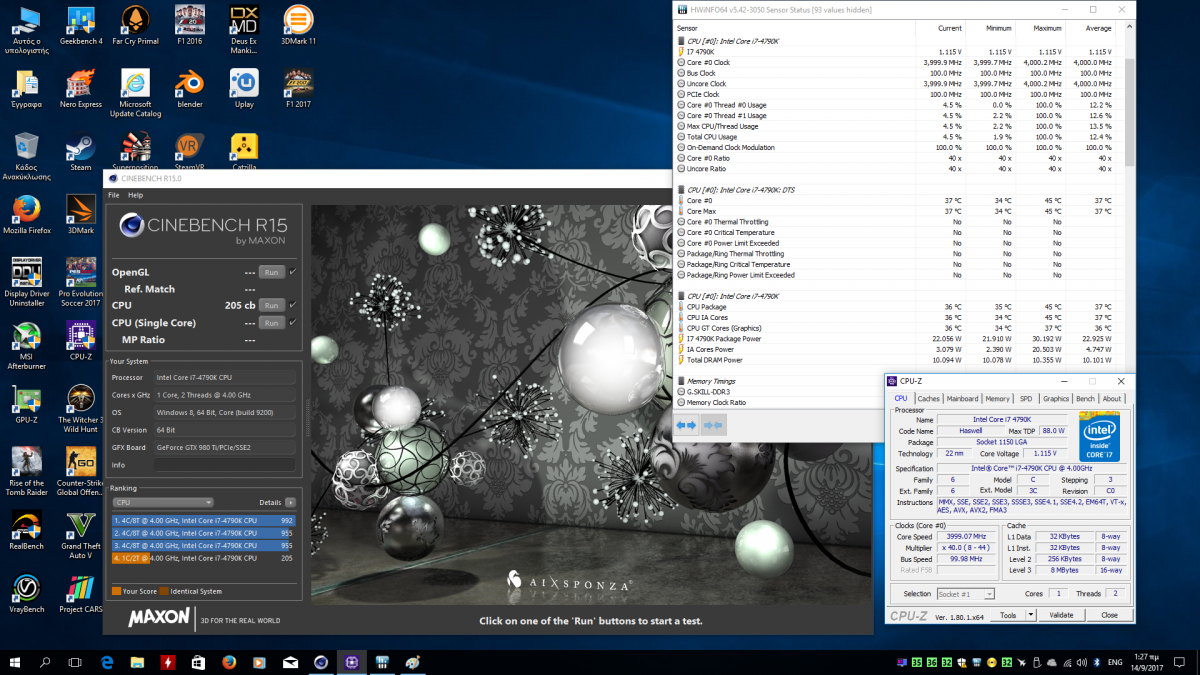
Task: Switch to the Mainboard tab in CPU-Z
Action: (963, 398)
